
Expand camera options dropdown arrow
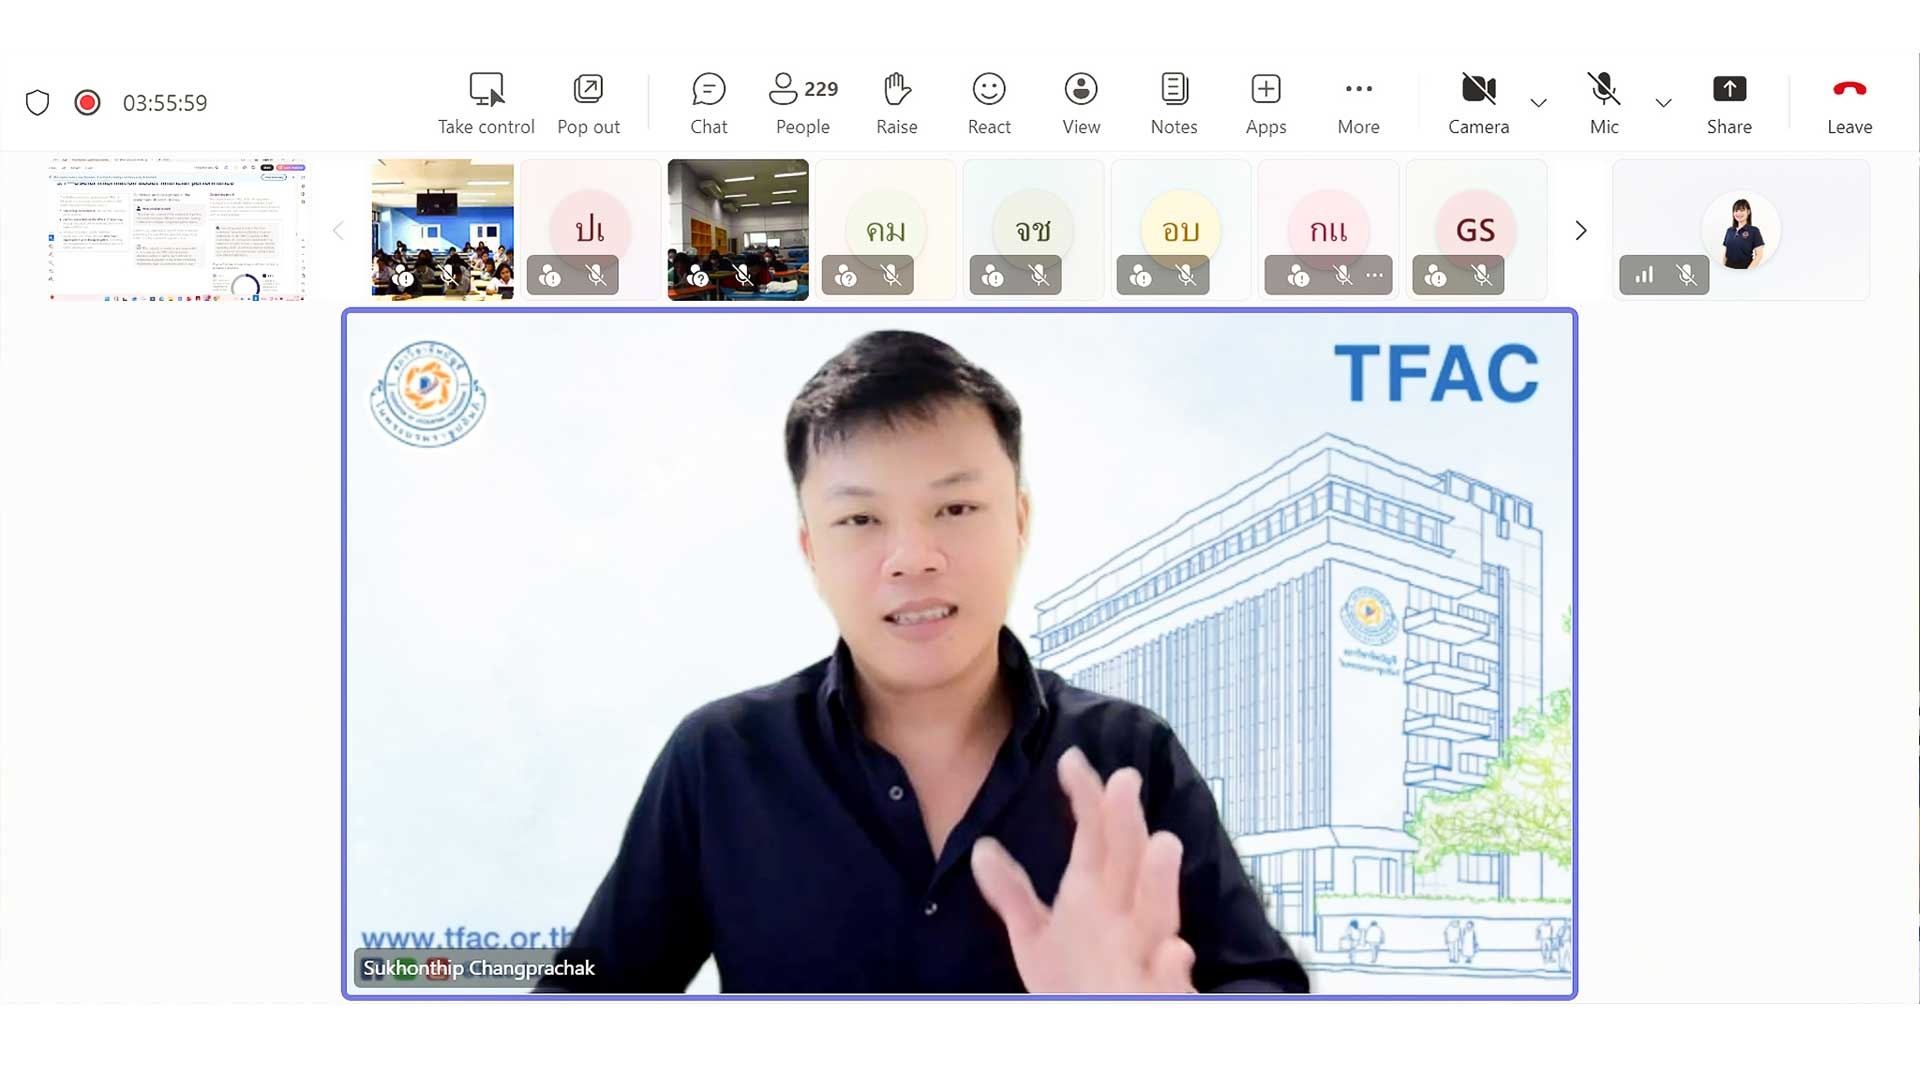pos(1539,103)
